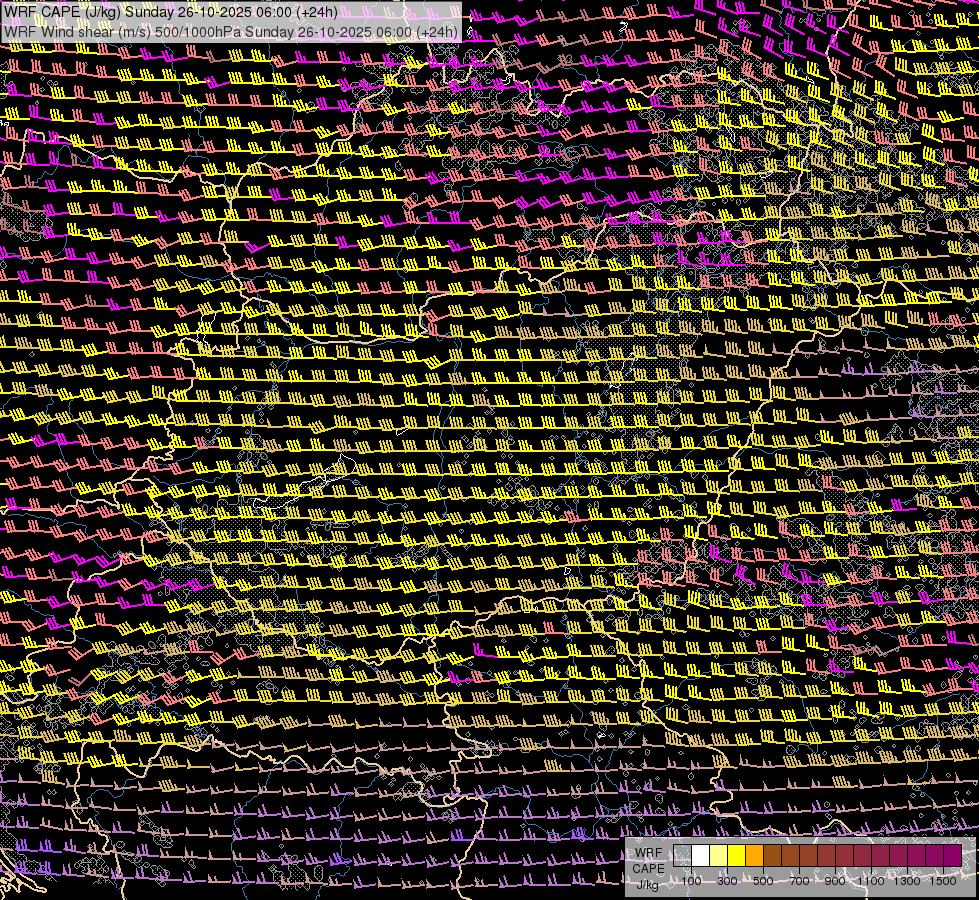
Task: Click the '100' legend value label
Action: tap(691, 881)
